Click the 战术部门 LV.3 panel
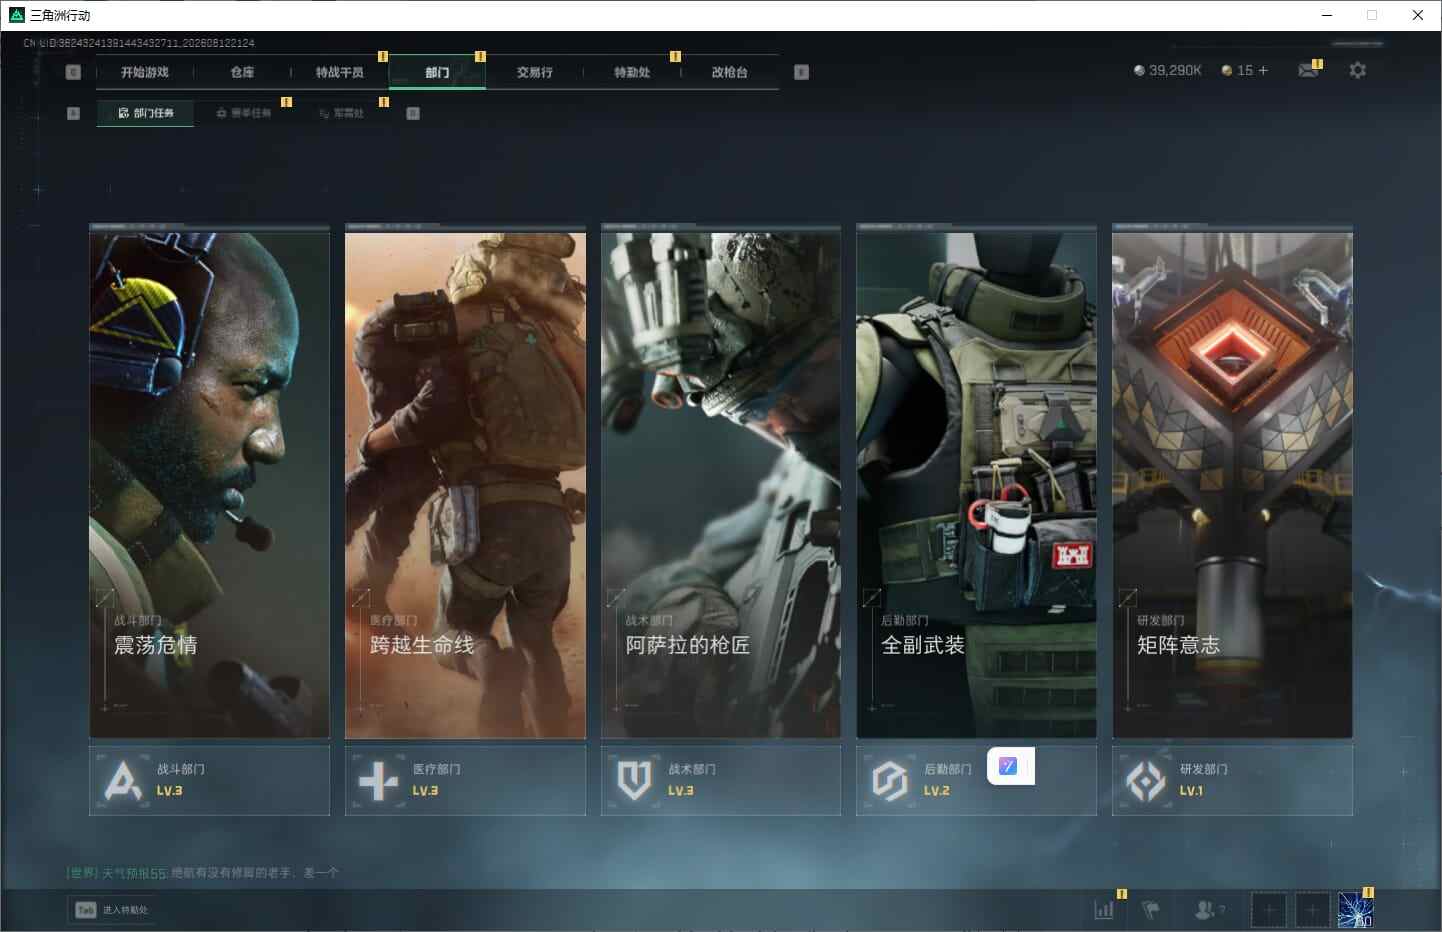 tap(721, 780)
